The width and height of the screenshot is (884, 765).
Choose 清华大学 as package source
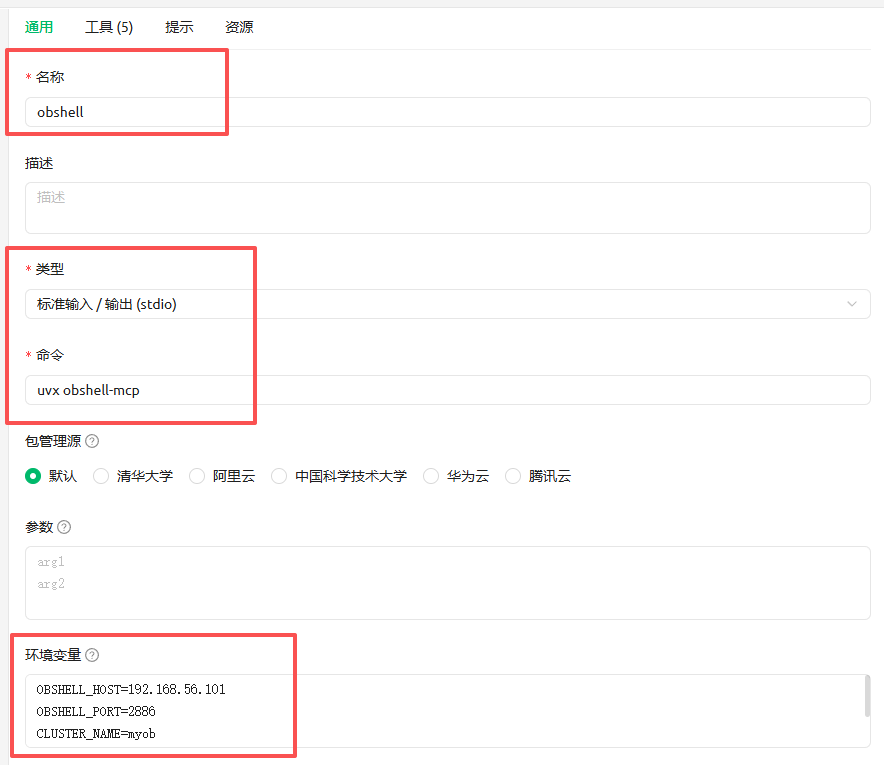click(x=101, y=476)
